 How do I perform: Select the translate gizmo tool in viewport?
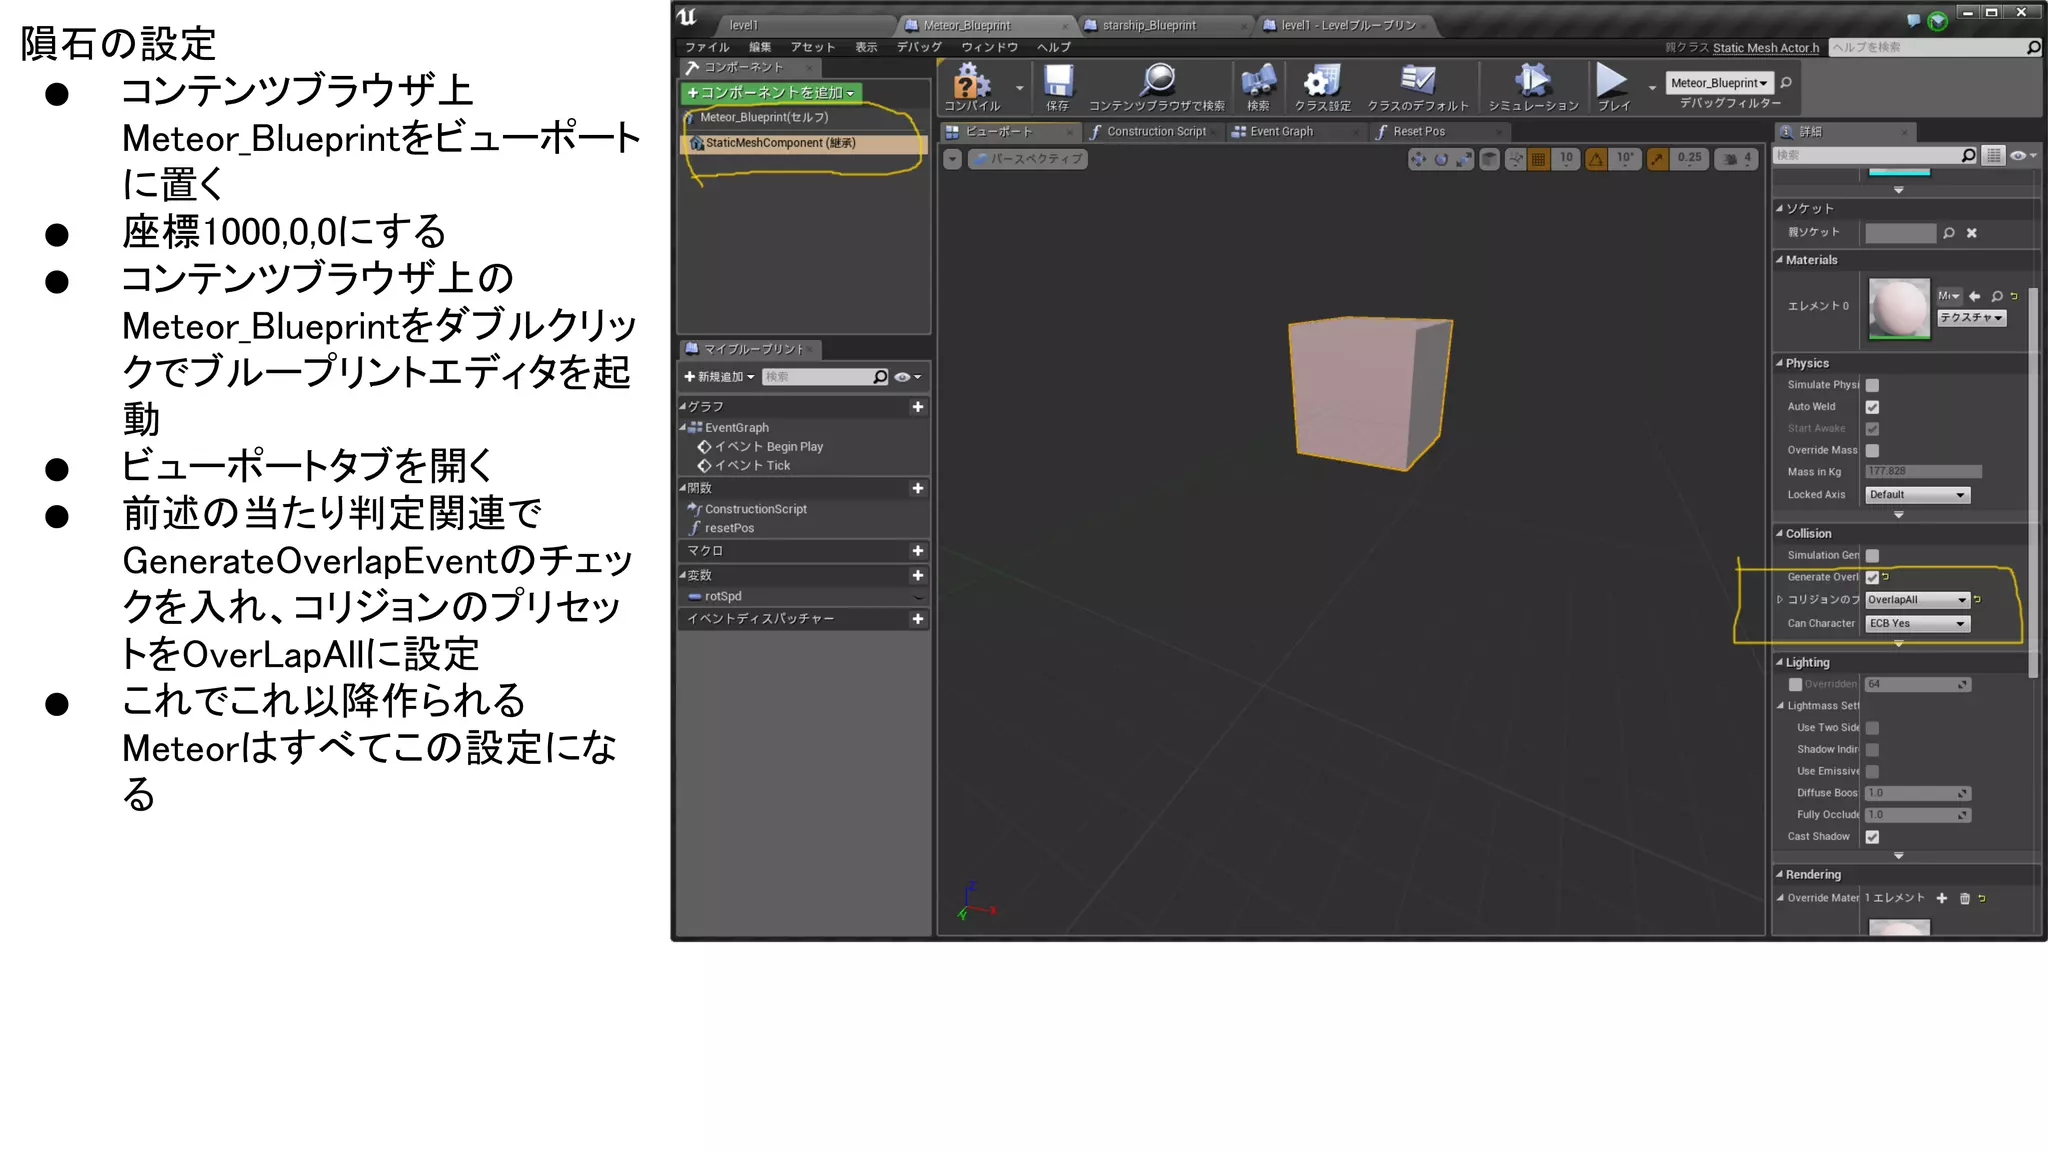pos(1418,159)
